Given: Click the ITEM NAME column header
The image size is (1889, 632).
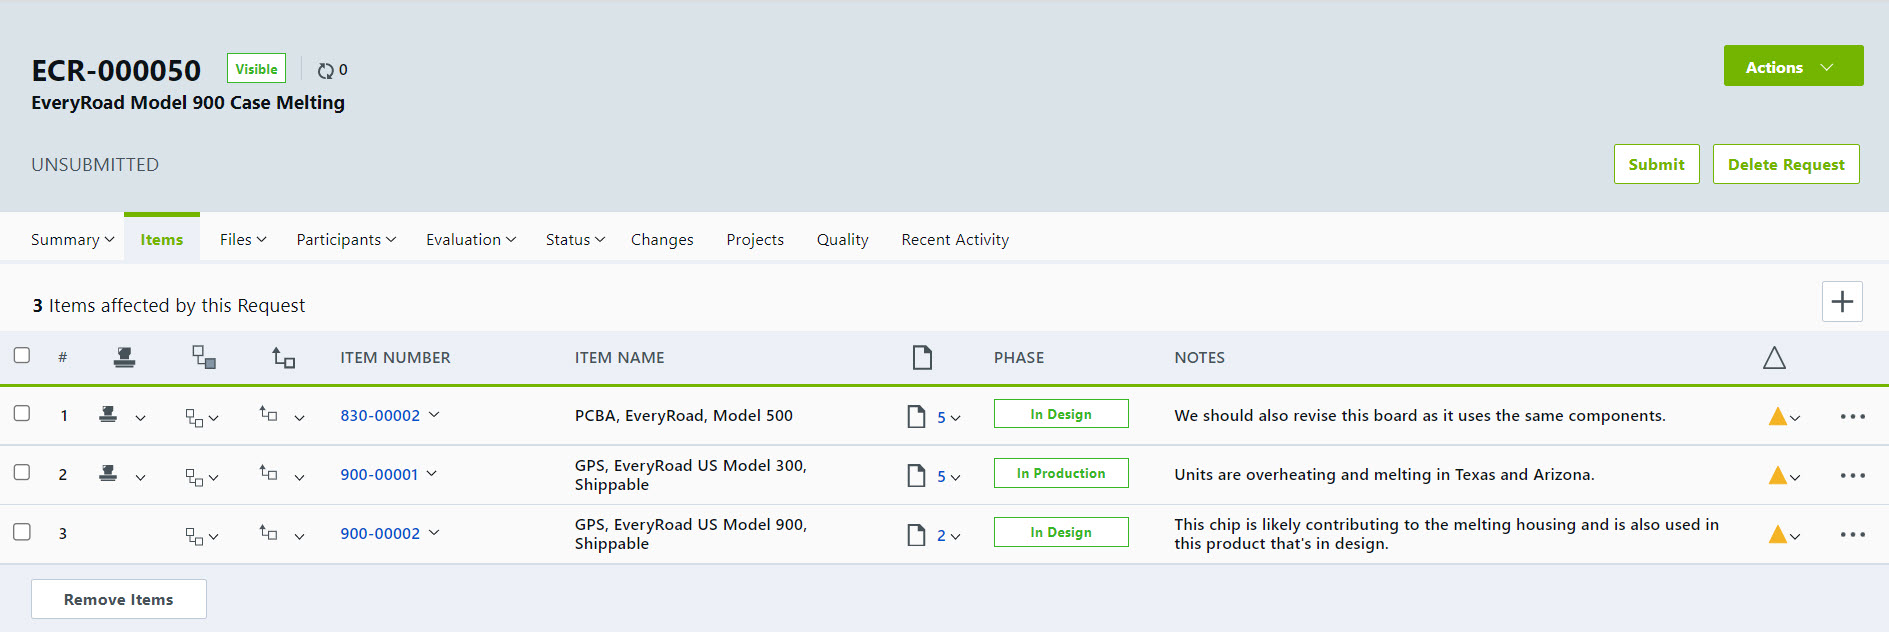Looking at the screenshot, I should click(619, 358).
